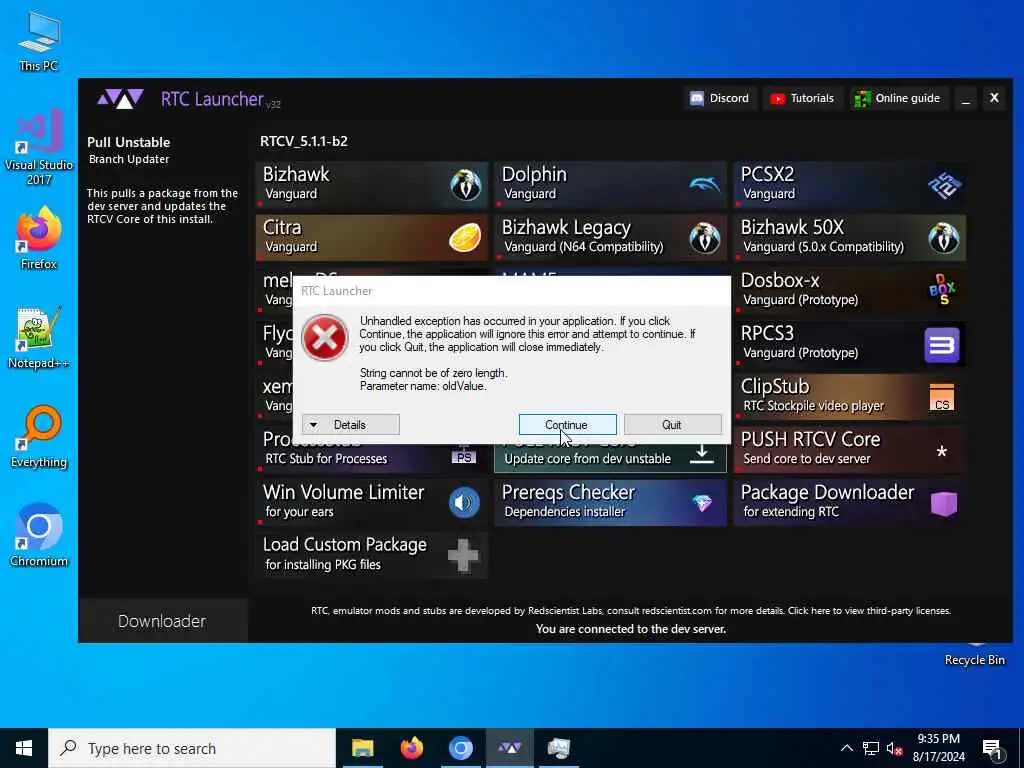Click the muted volume tray icon
Screen dimensions: 1024x768
click(x=894, y=749)
